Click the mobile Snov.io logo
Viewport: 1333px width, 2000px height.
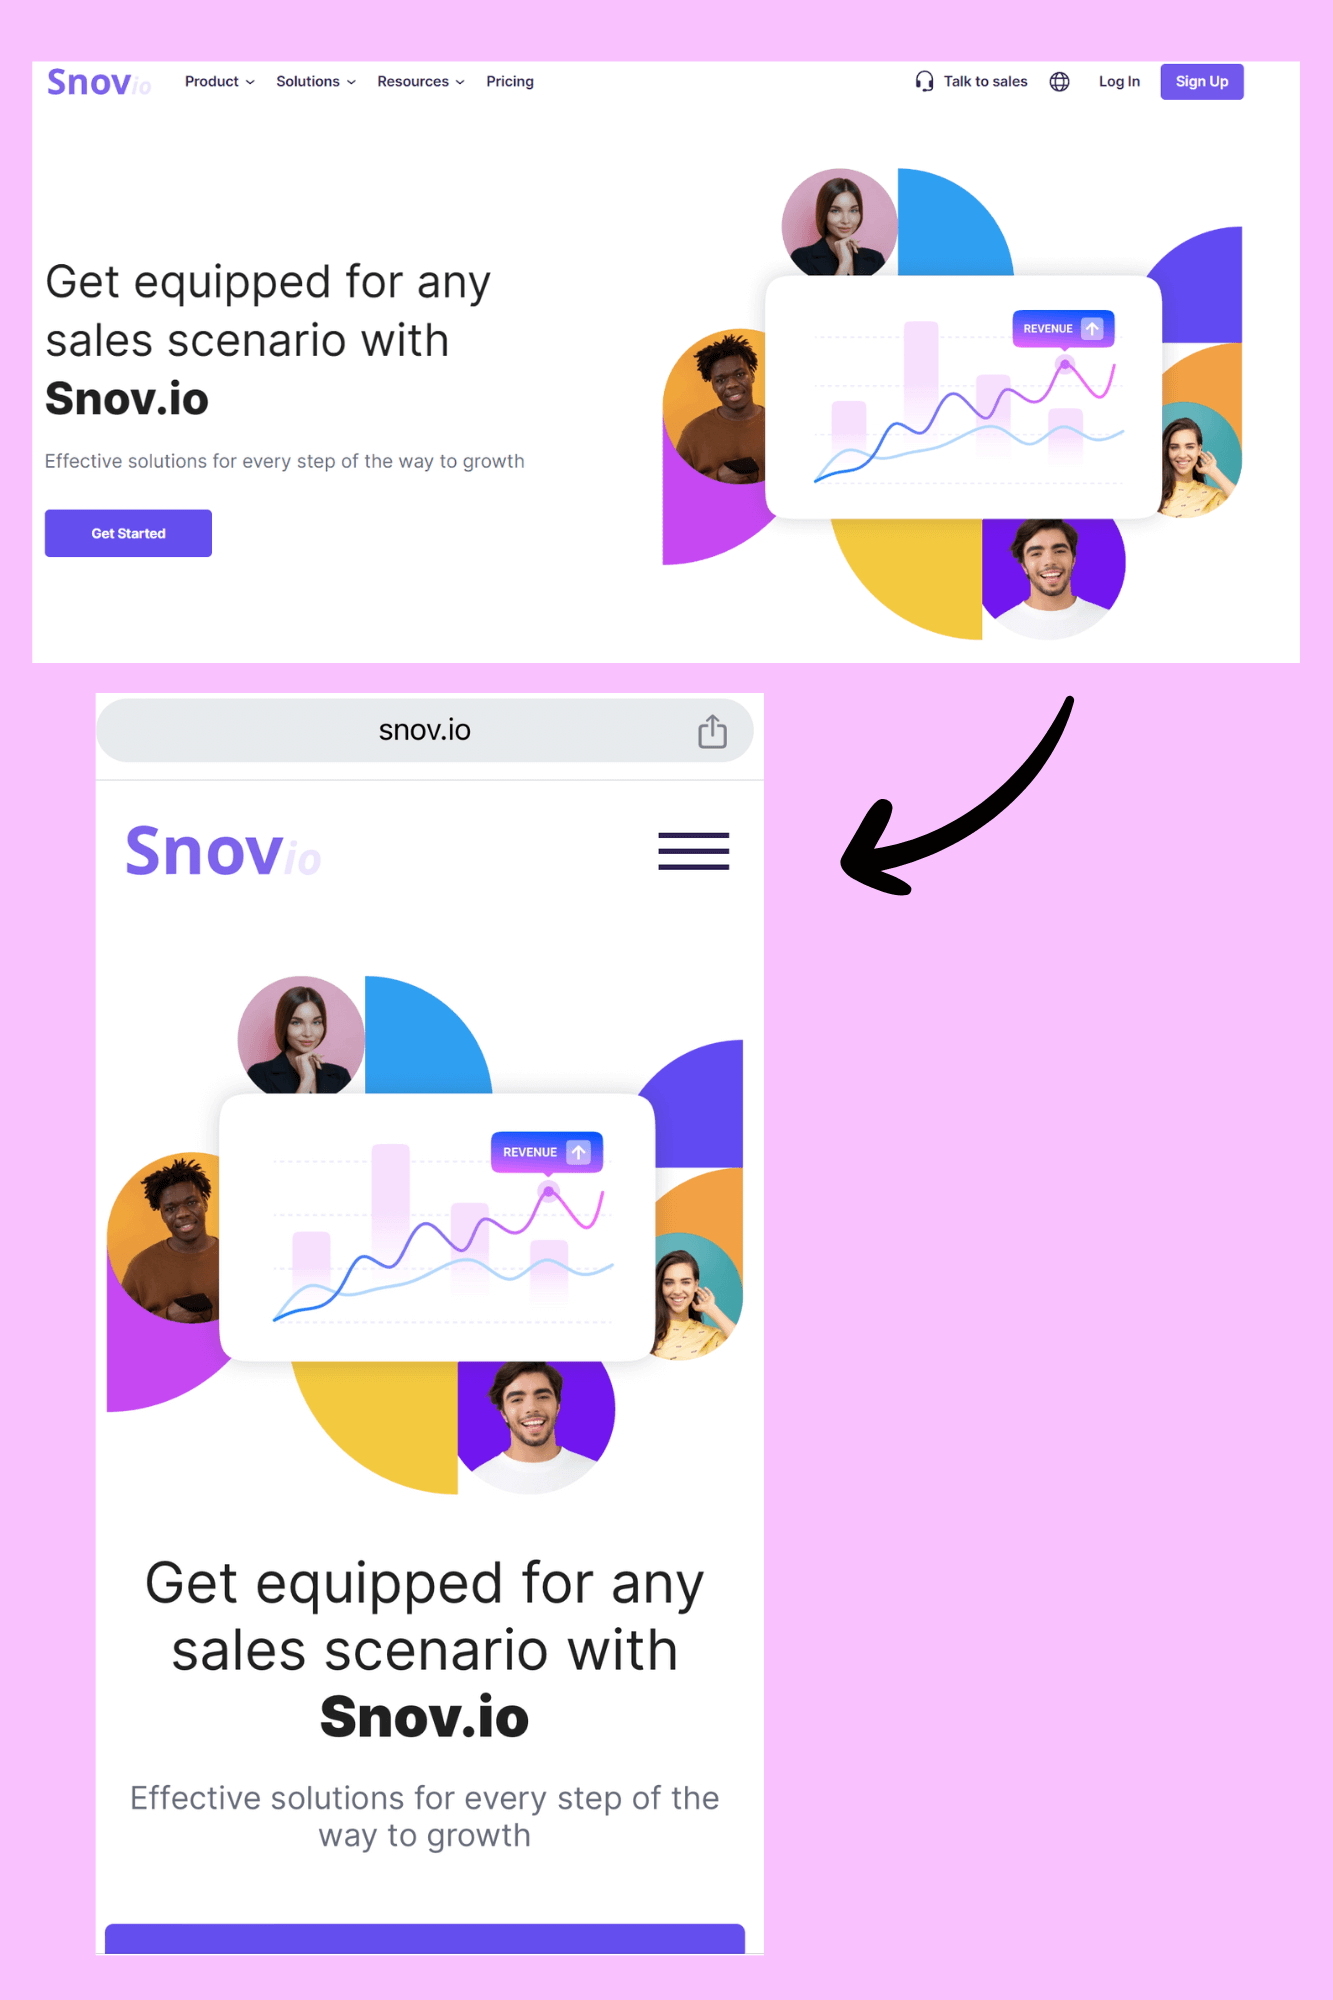tap(223, 852)
